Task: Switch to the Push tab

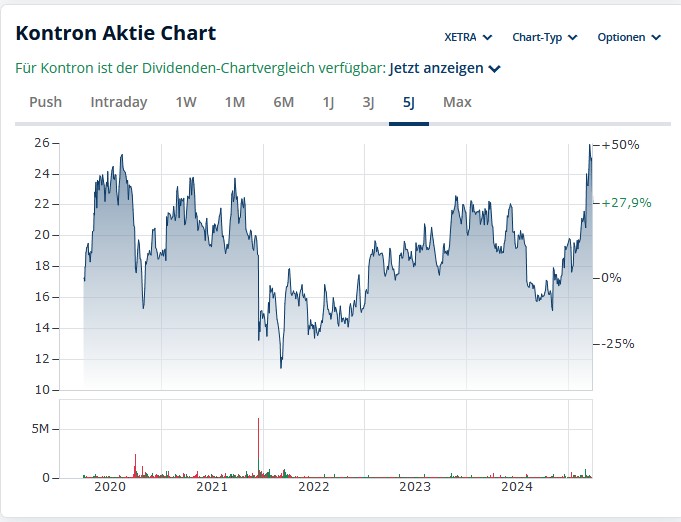Action: point(45,102)
